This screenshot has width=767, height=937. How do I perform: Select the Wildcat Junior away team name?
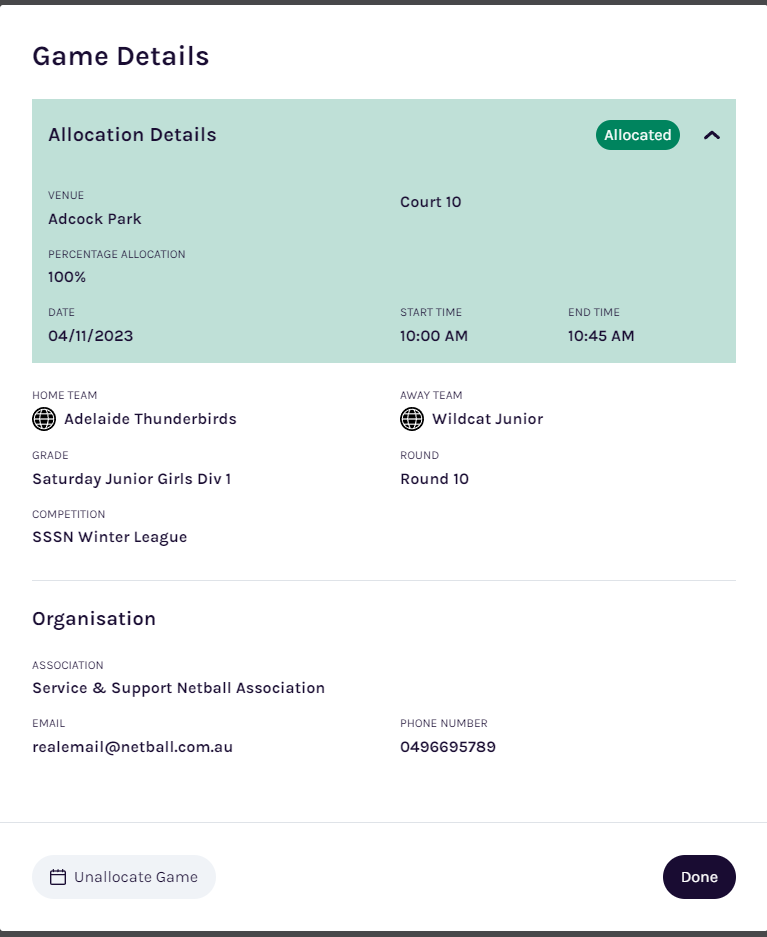tap(487, 419)
